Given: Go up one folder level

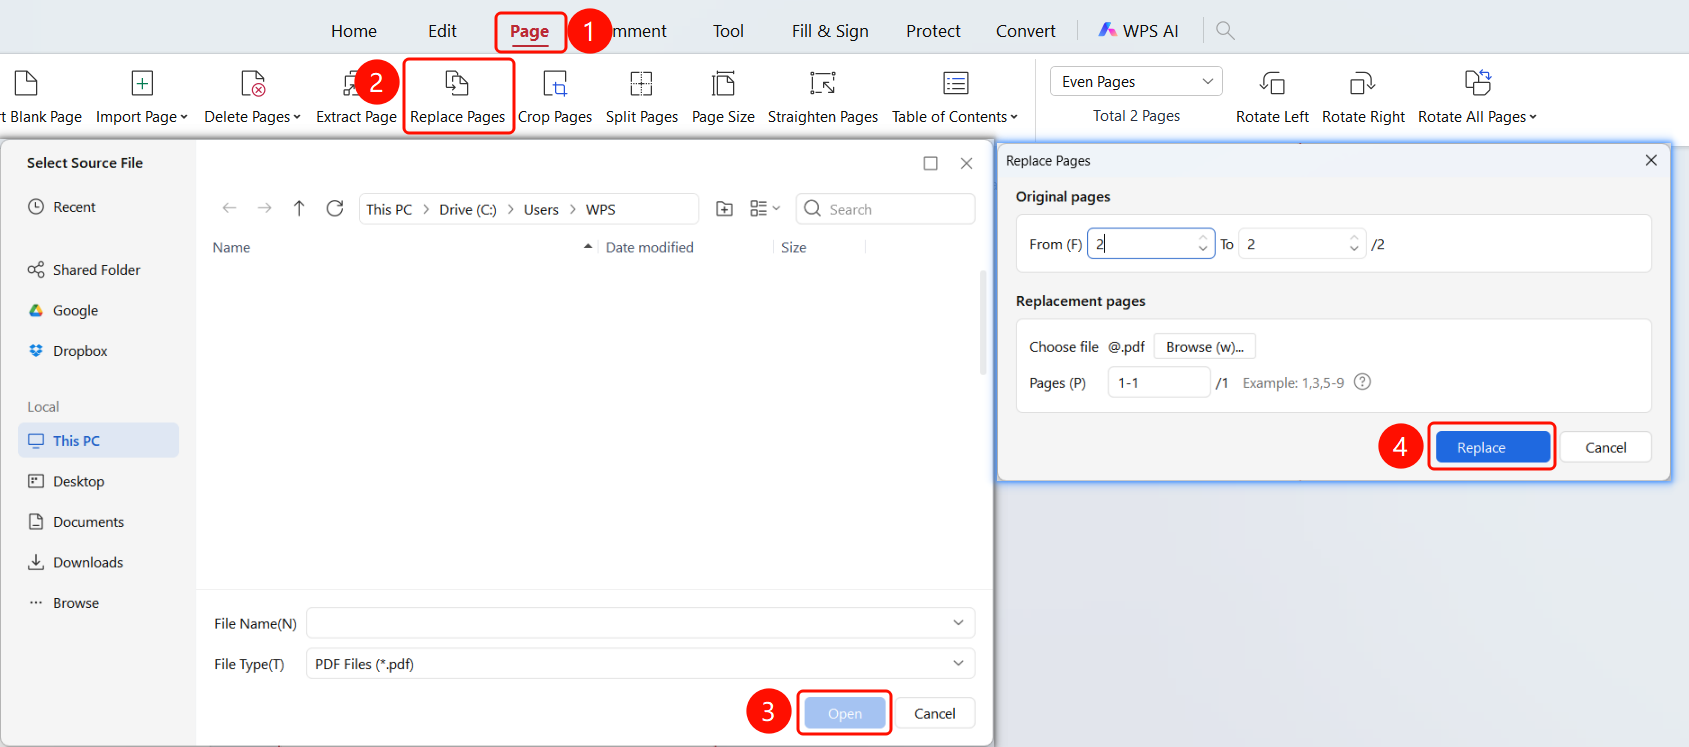Looking at the screenshot, I should [x=299, y=208].
